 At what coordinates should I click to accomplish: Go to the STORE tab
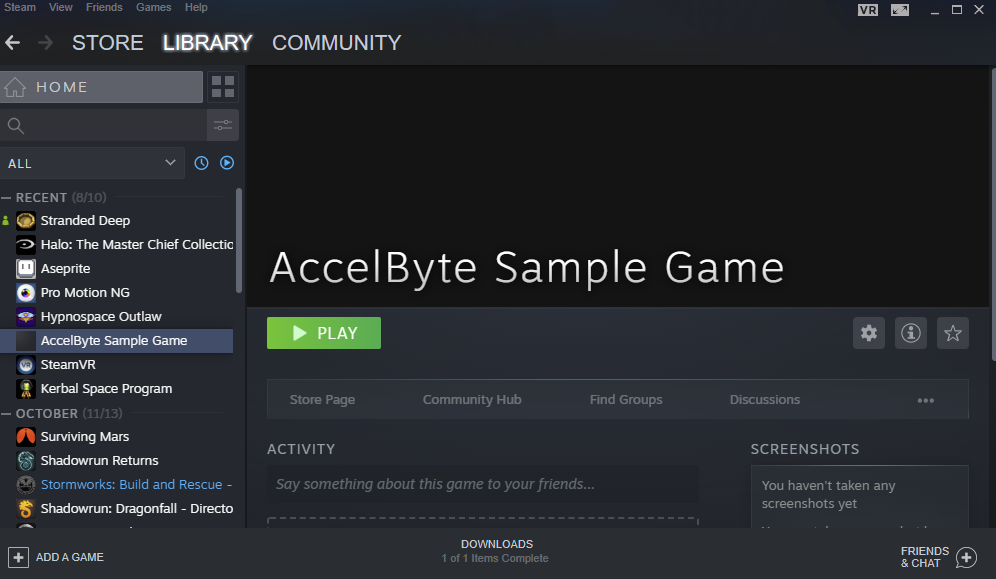pos(107,43)
